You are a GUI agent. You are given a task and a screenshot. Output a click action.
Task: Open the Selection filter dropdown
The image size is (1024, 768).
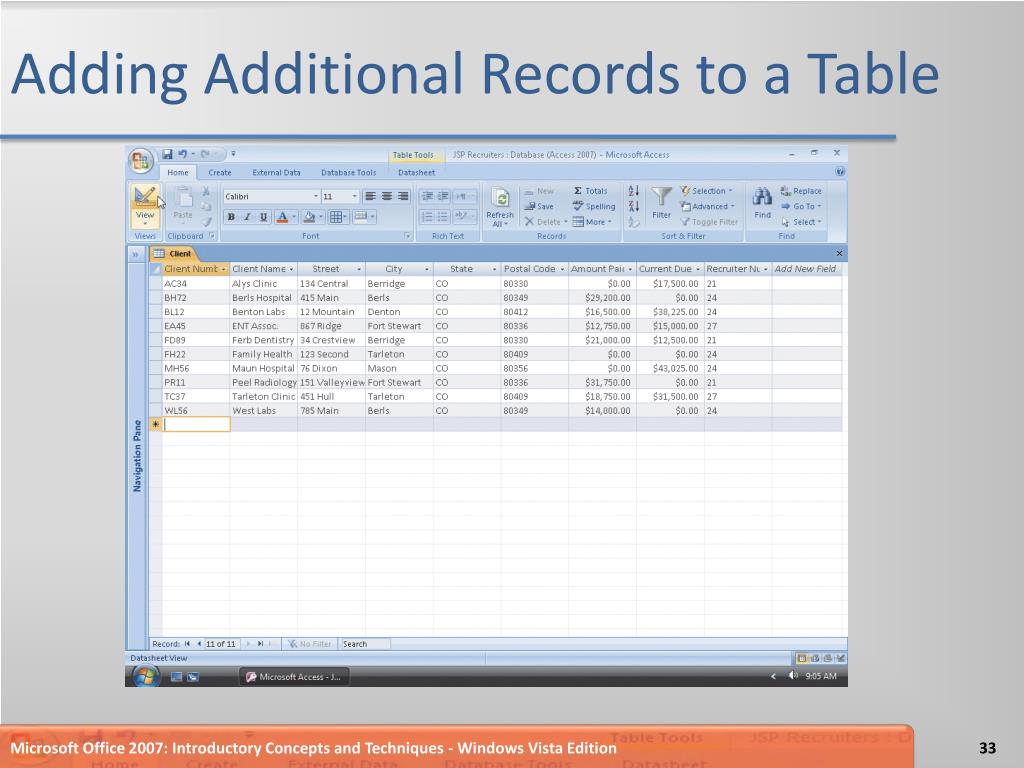pyautogui.click(x=707, y=191)
